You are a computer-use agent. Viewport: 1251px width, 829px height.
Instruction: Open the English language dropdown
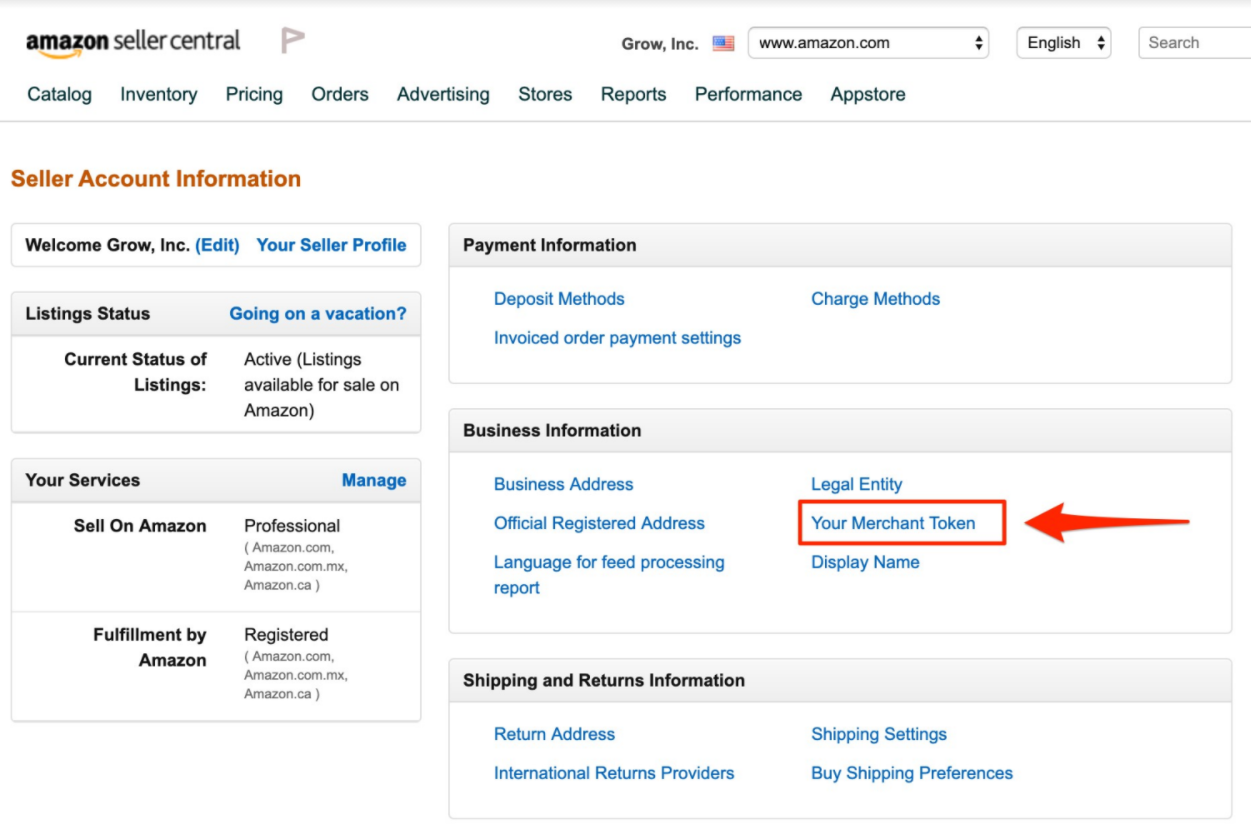point(1064,43)
